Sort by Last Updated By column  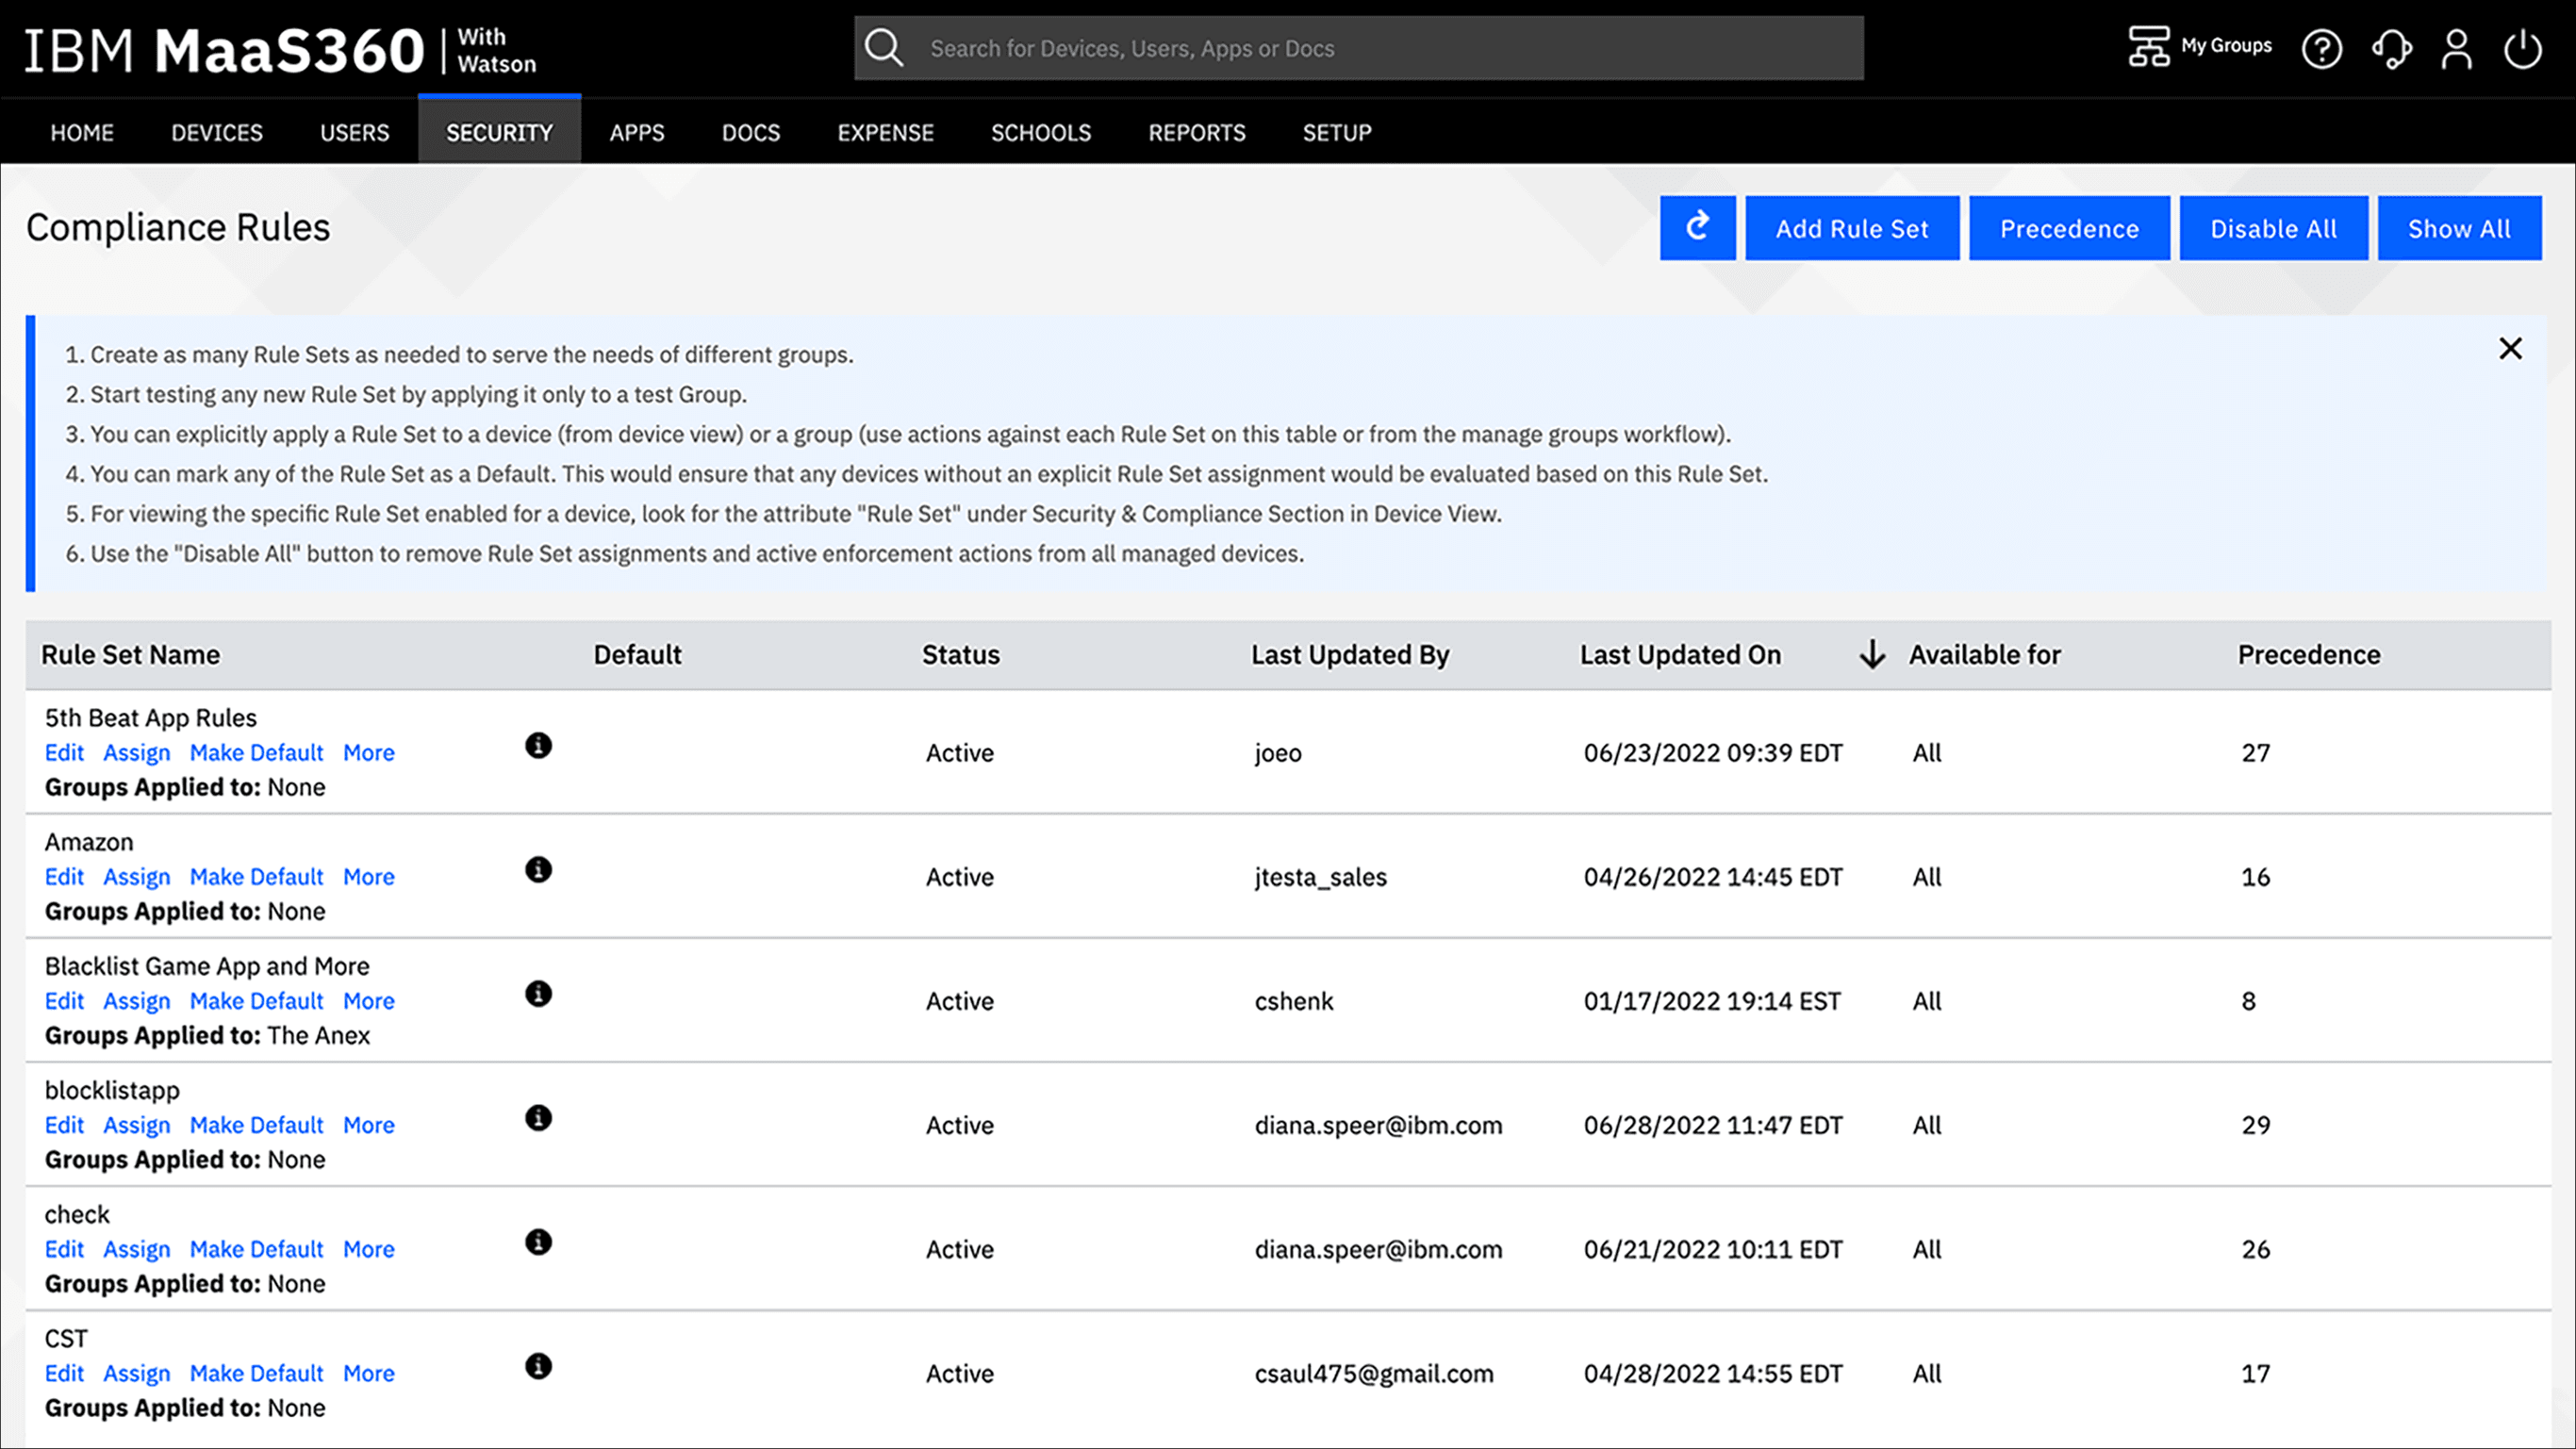(x=1350, y=655)
